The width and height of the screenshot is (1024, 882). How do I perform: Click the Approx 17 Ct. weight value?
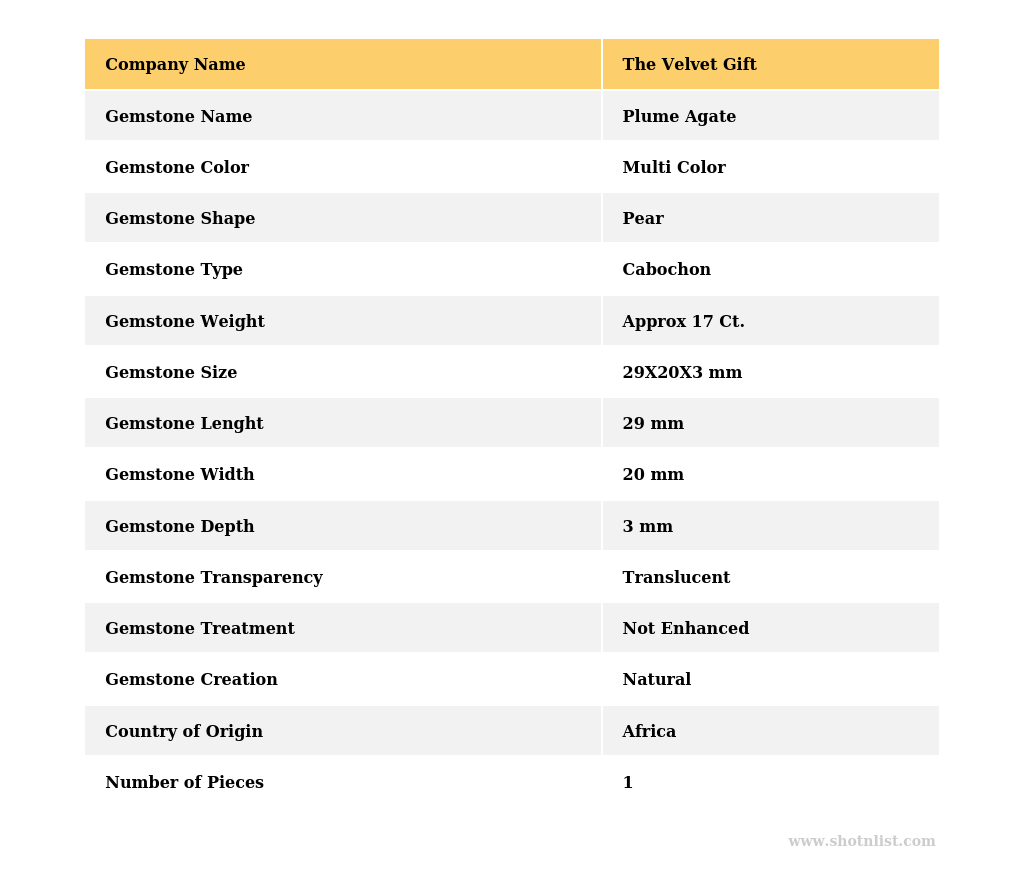click(683, 322)
